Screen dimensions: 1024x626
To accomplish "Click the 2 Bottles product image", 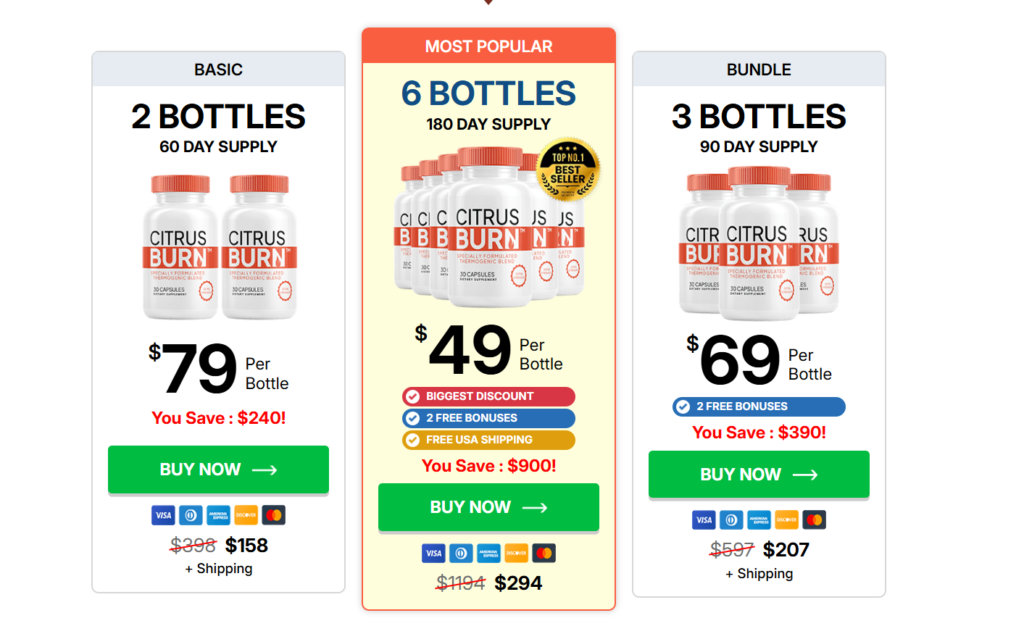I will pos(218,247).
